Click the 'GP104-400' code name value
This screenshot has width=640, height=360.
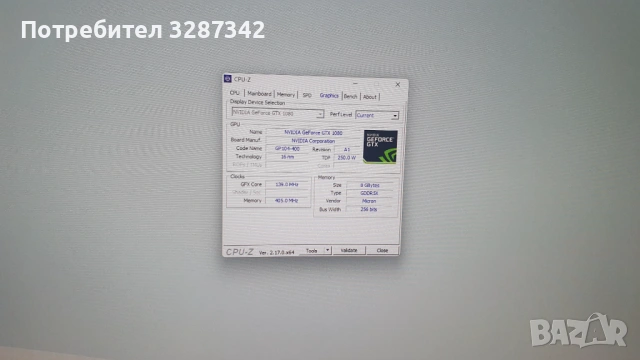[x=287, y=149]
